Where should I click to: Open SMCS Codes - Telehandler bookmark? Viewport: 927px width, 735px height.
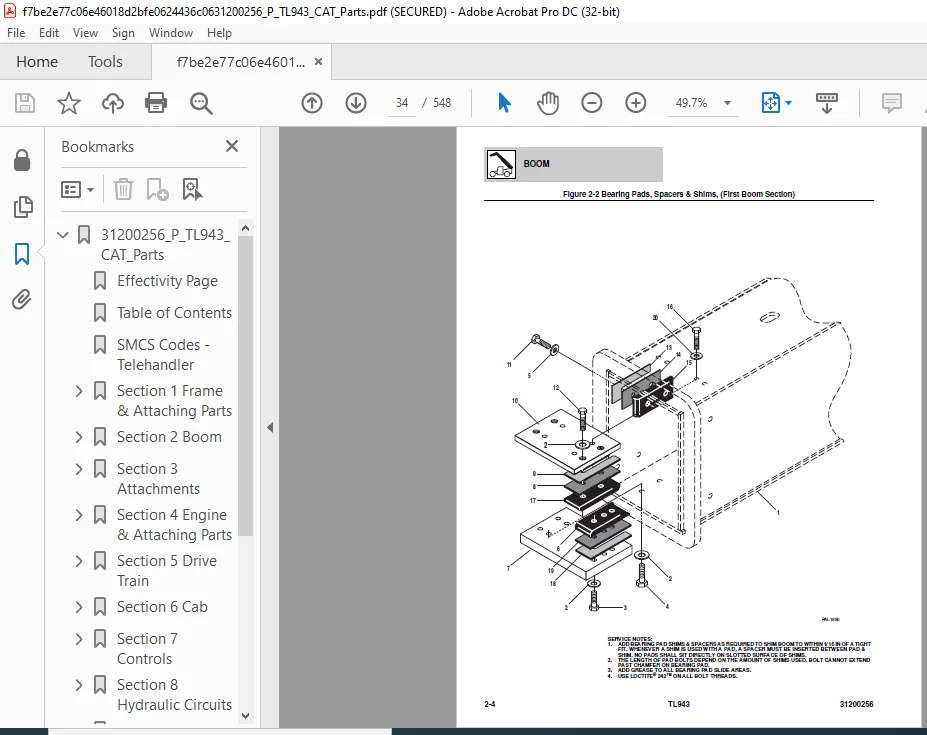click(163, 355)
